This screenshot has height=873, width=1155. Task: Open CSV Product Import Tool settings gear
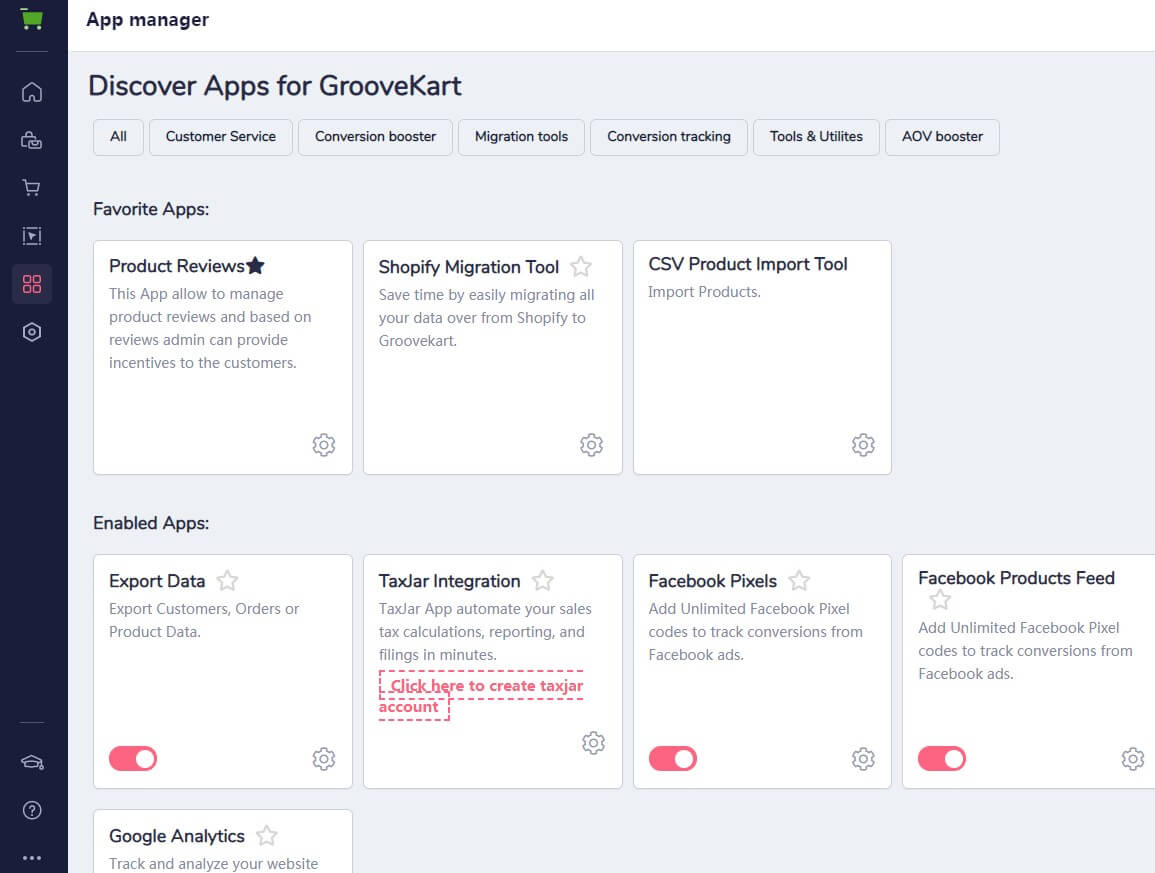[x=863, y=445]
